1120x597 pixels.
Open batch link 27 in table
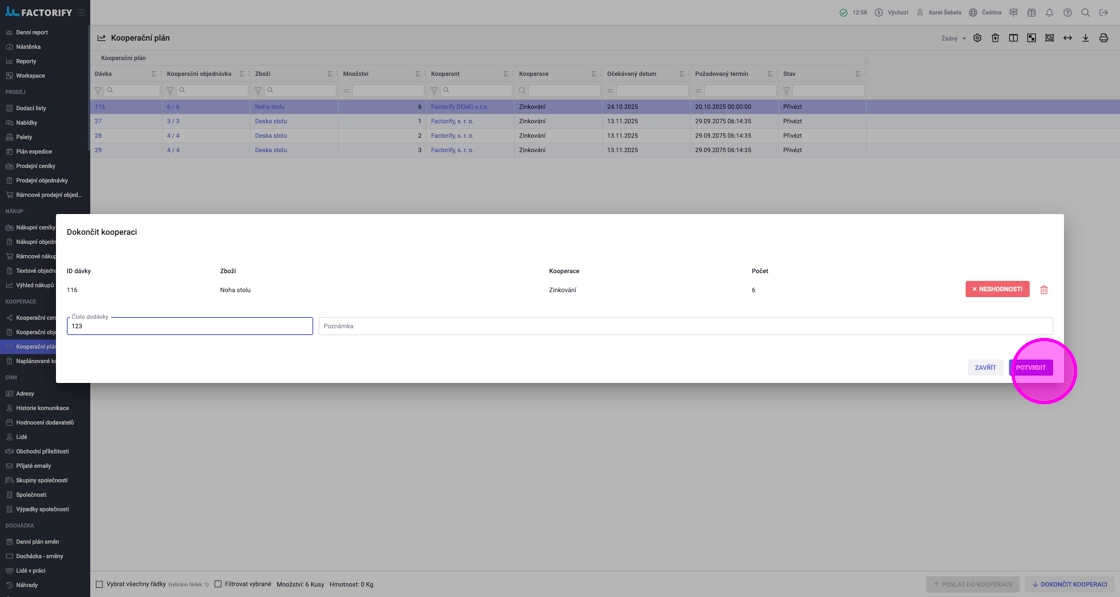[98, 121]
